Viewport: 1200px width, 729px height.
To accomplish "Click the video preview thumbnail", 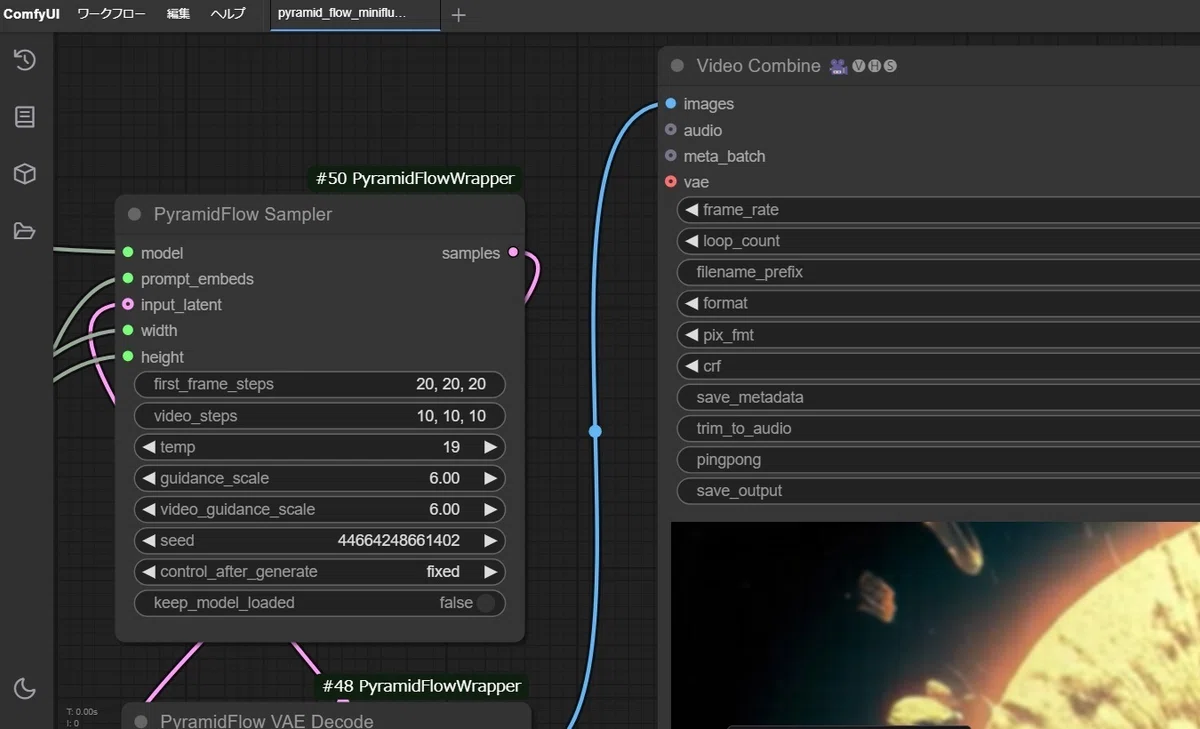I will pos(935,625).
